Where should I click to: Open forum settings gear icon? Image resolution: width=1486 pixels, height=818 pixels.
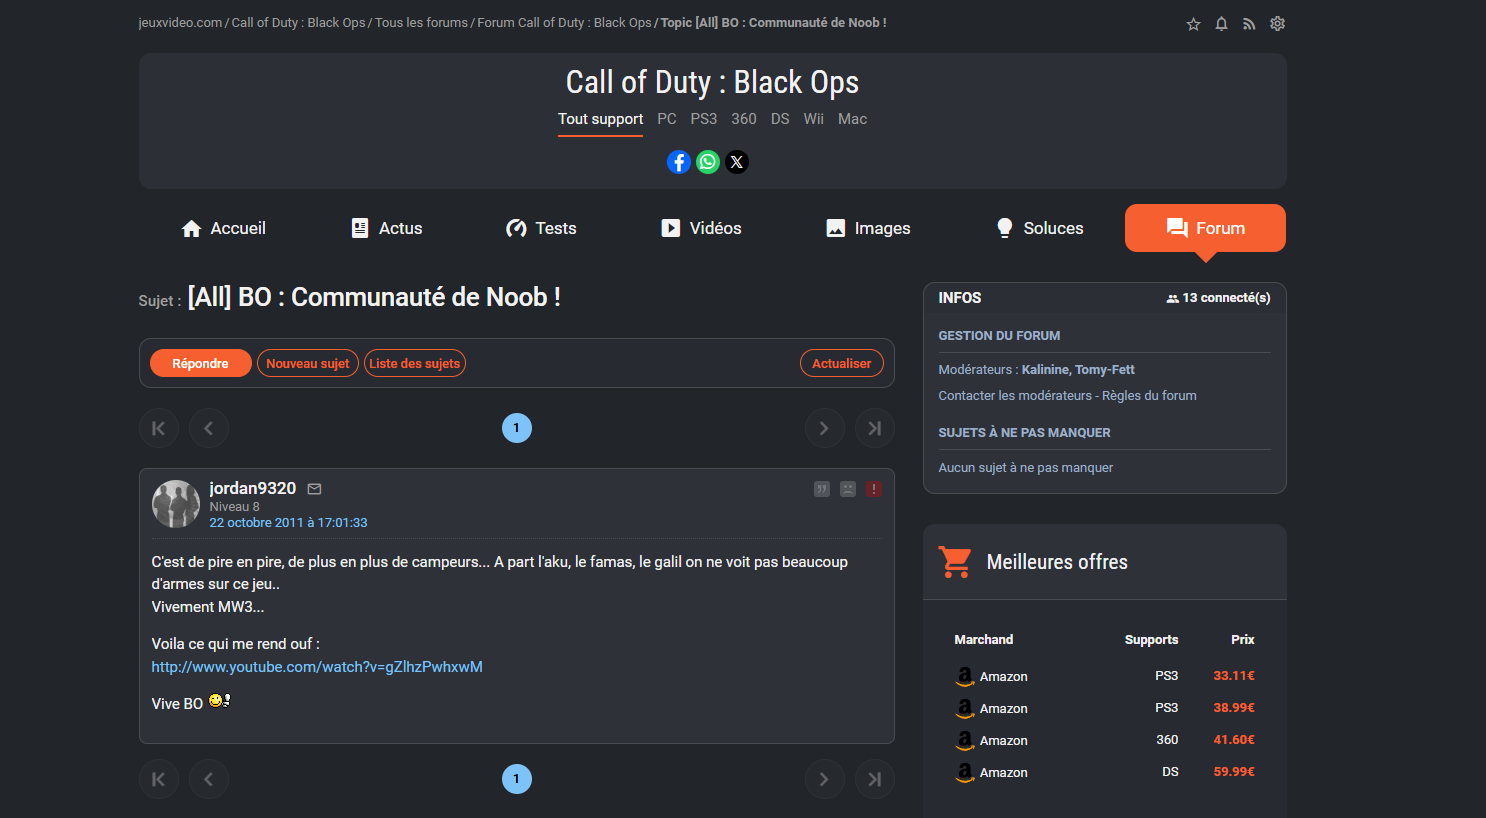coord(1277,24)
